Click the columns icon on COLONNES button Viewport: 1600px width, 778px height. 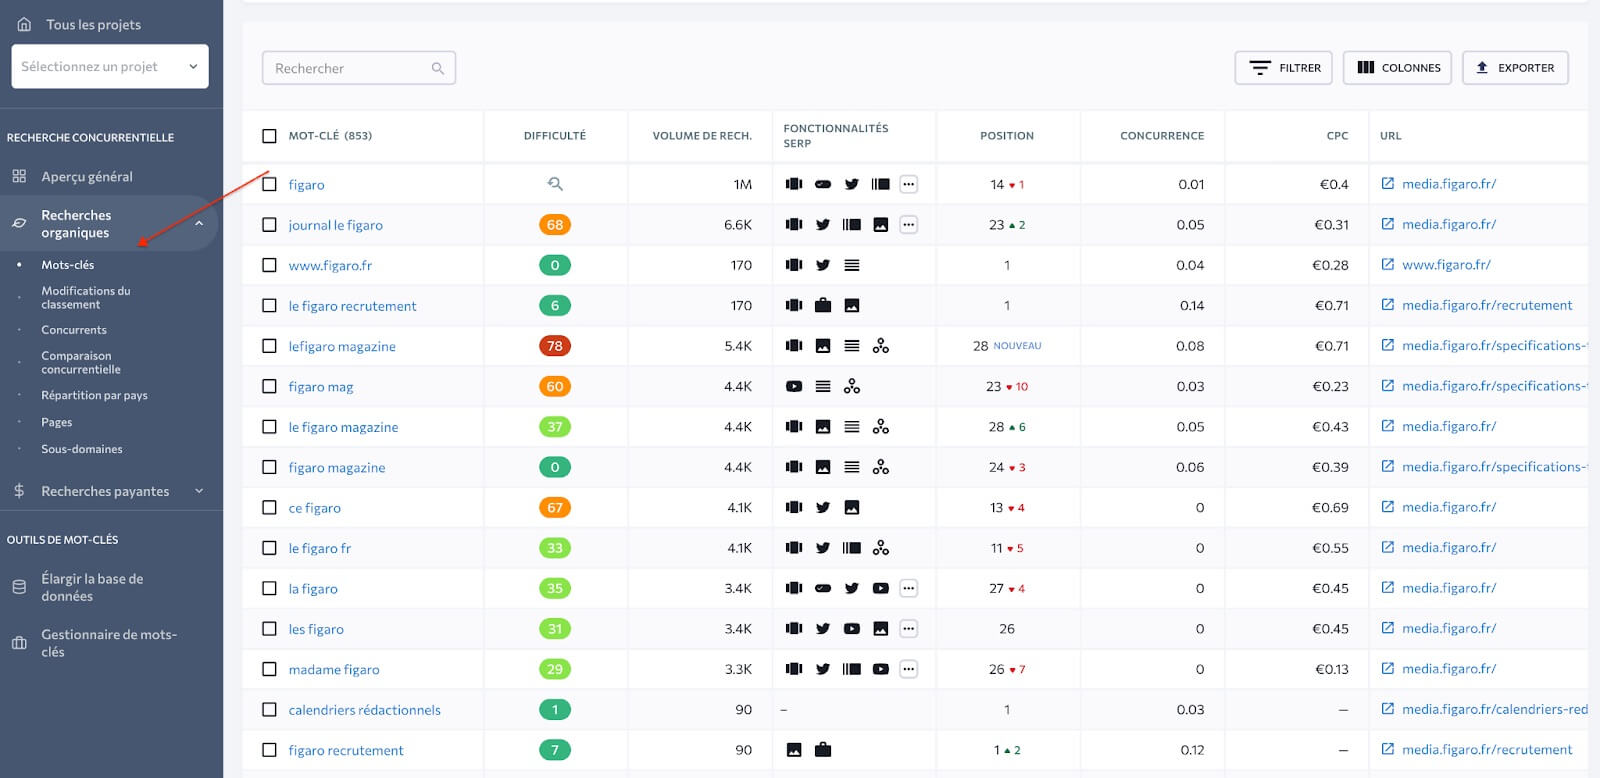tap(1366, 68)
